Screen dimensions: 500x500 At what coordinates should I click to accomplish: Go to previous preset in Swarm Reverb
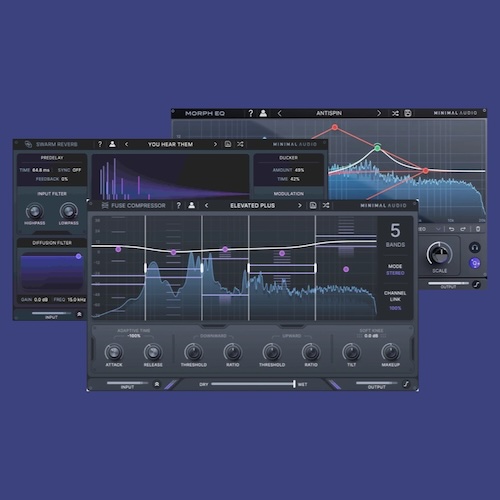[x=126, y=144]
